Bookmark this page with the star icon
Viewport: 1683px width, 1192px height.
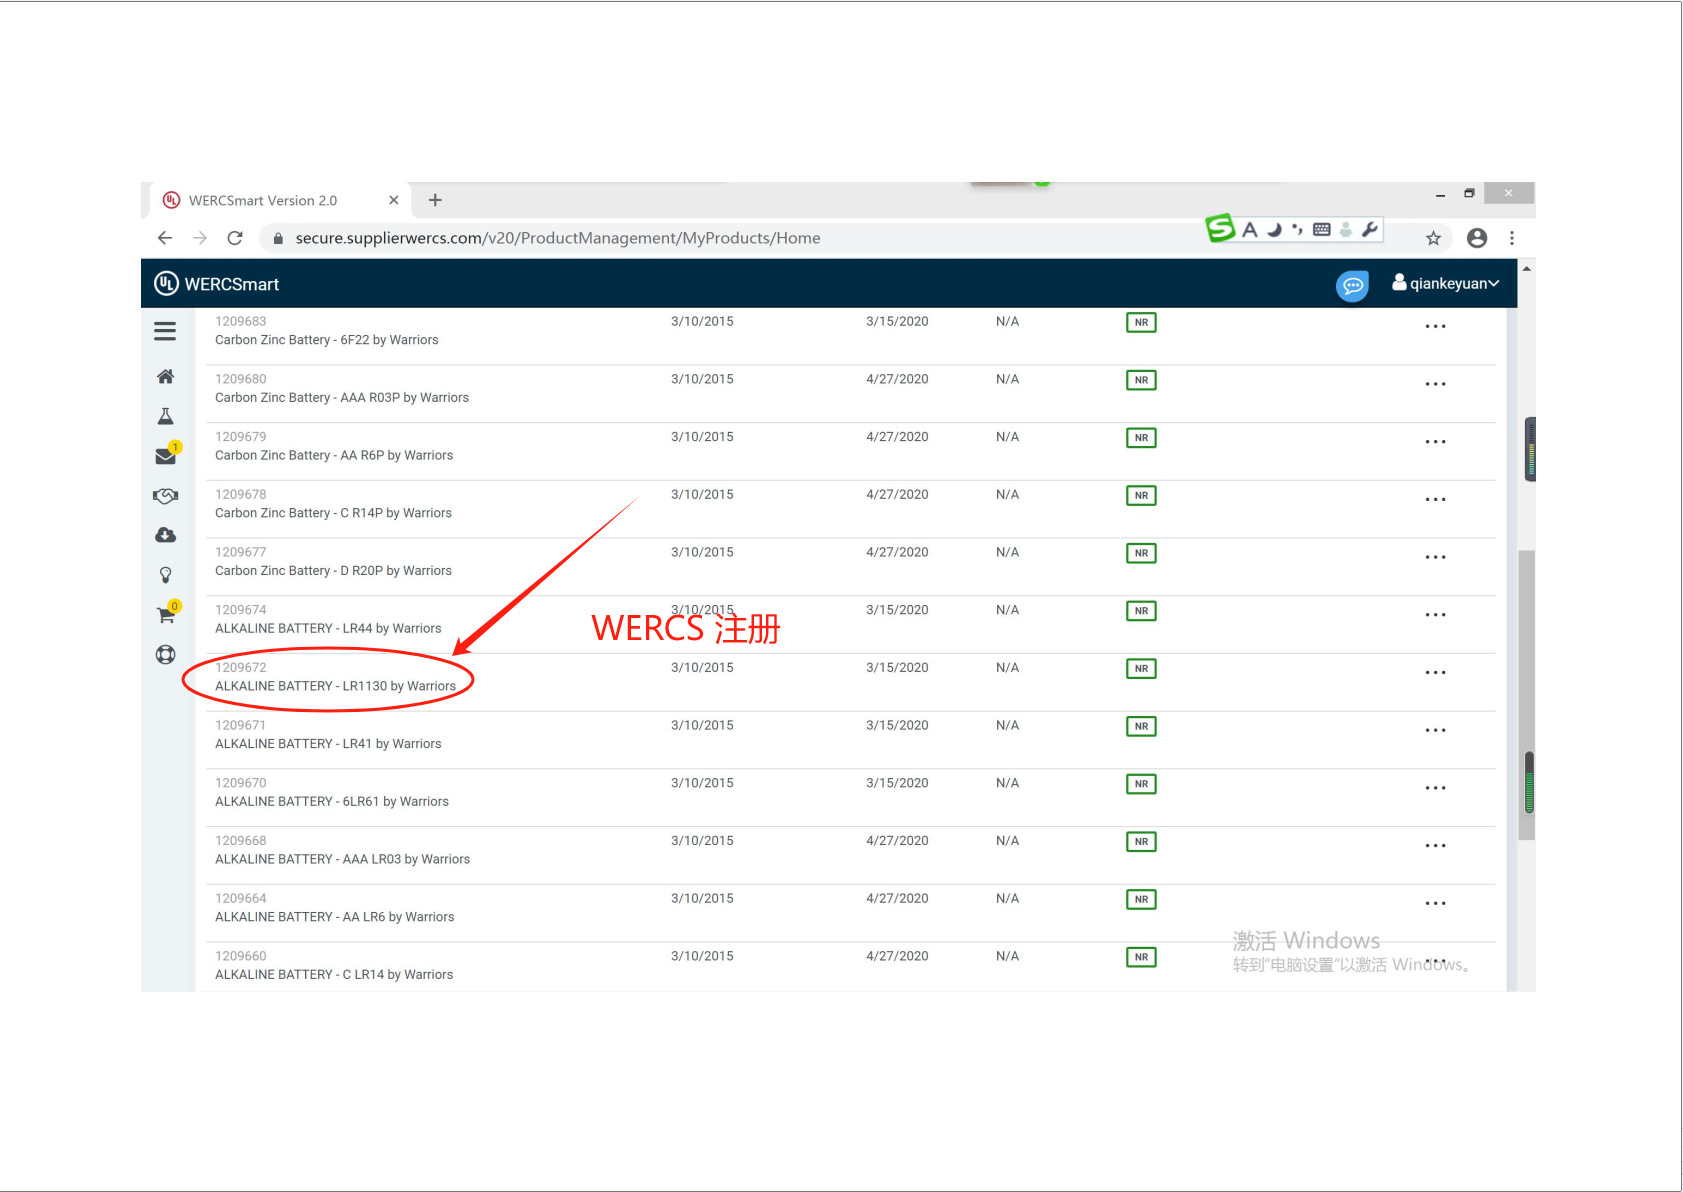point(1433,238)
